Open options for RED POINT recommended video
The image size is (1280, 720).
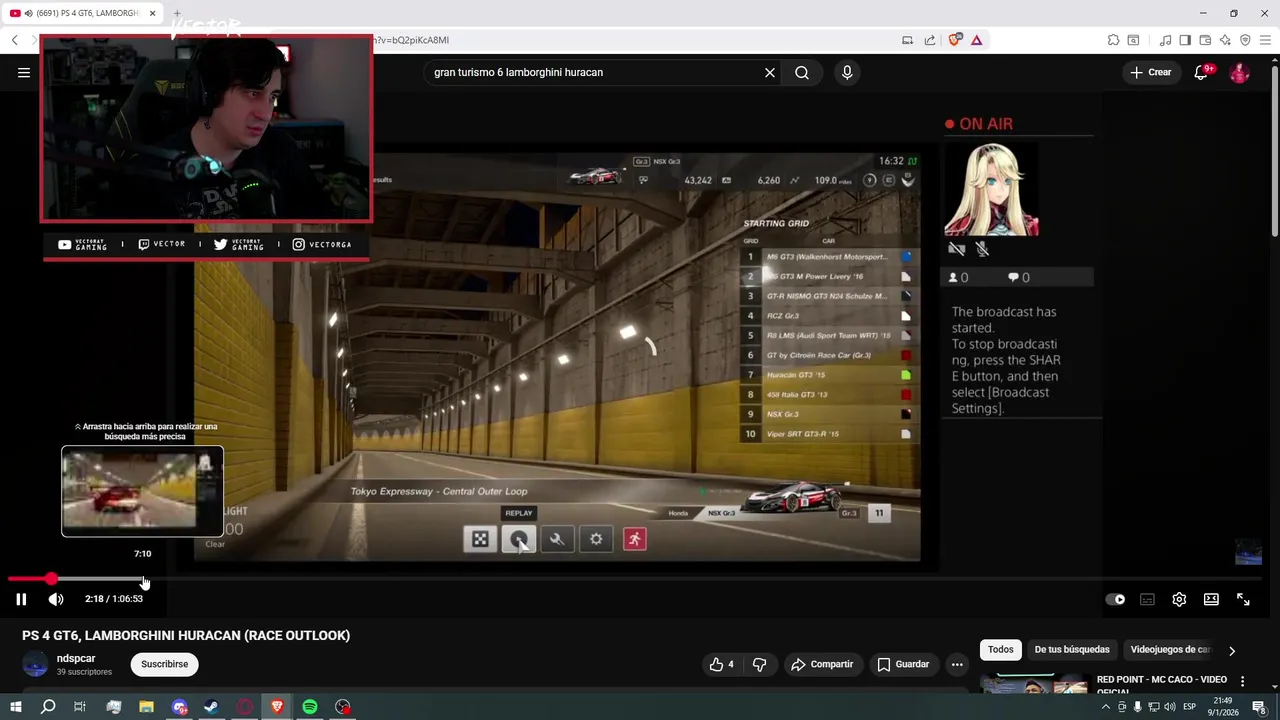(1243, 681)
